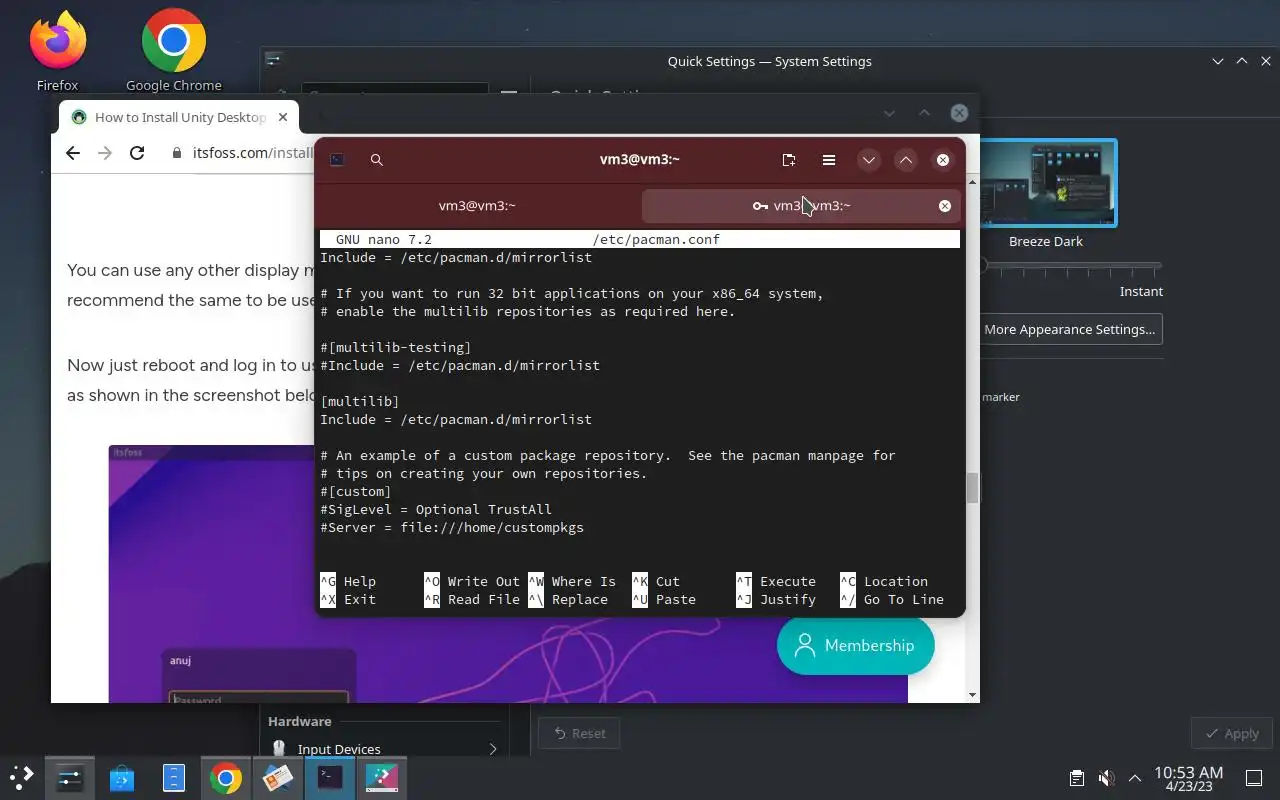This screenshot has height=800, width=1280.
Task: Click the password field in the Unity screenshot
Action: [x=258, y=697]
